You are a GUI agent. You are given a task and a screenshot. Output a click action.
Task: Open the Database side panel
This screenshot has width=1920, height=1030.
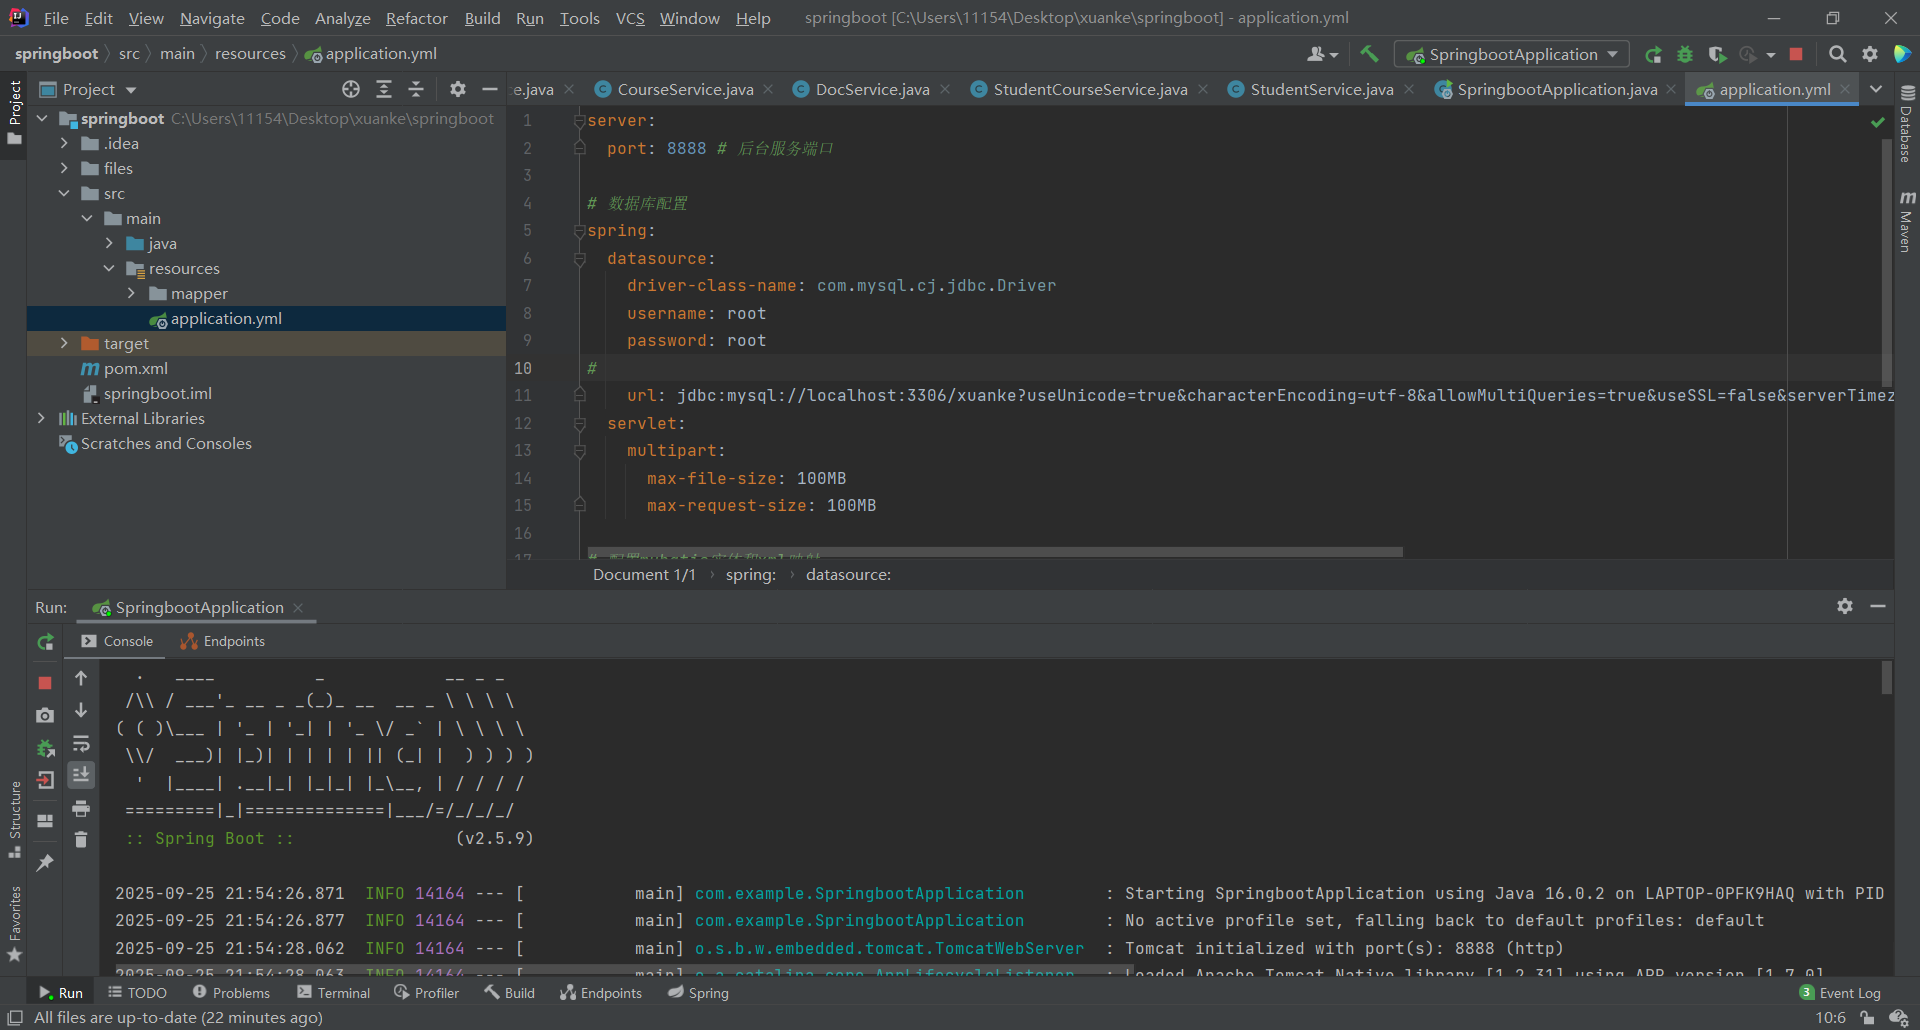pyautogui.click(x=1906, y=124)
